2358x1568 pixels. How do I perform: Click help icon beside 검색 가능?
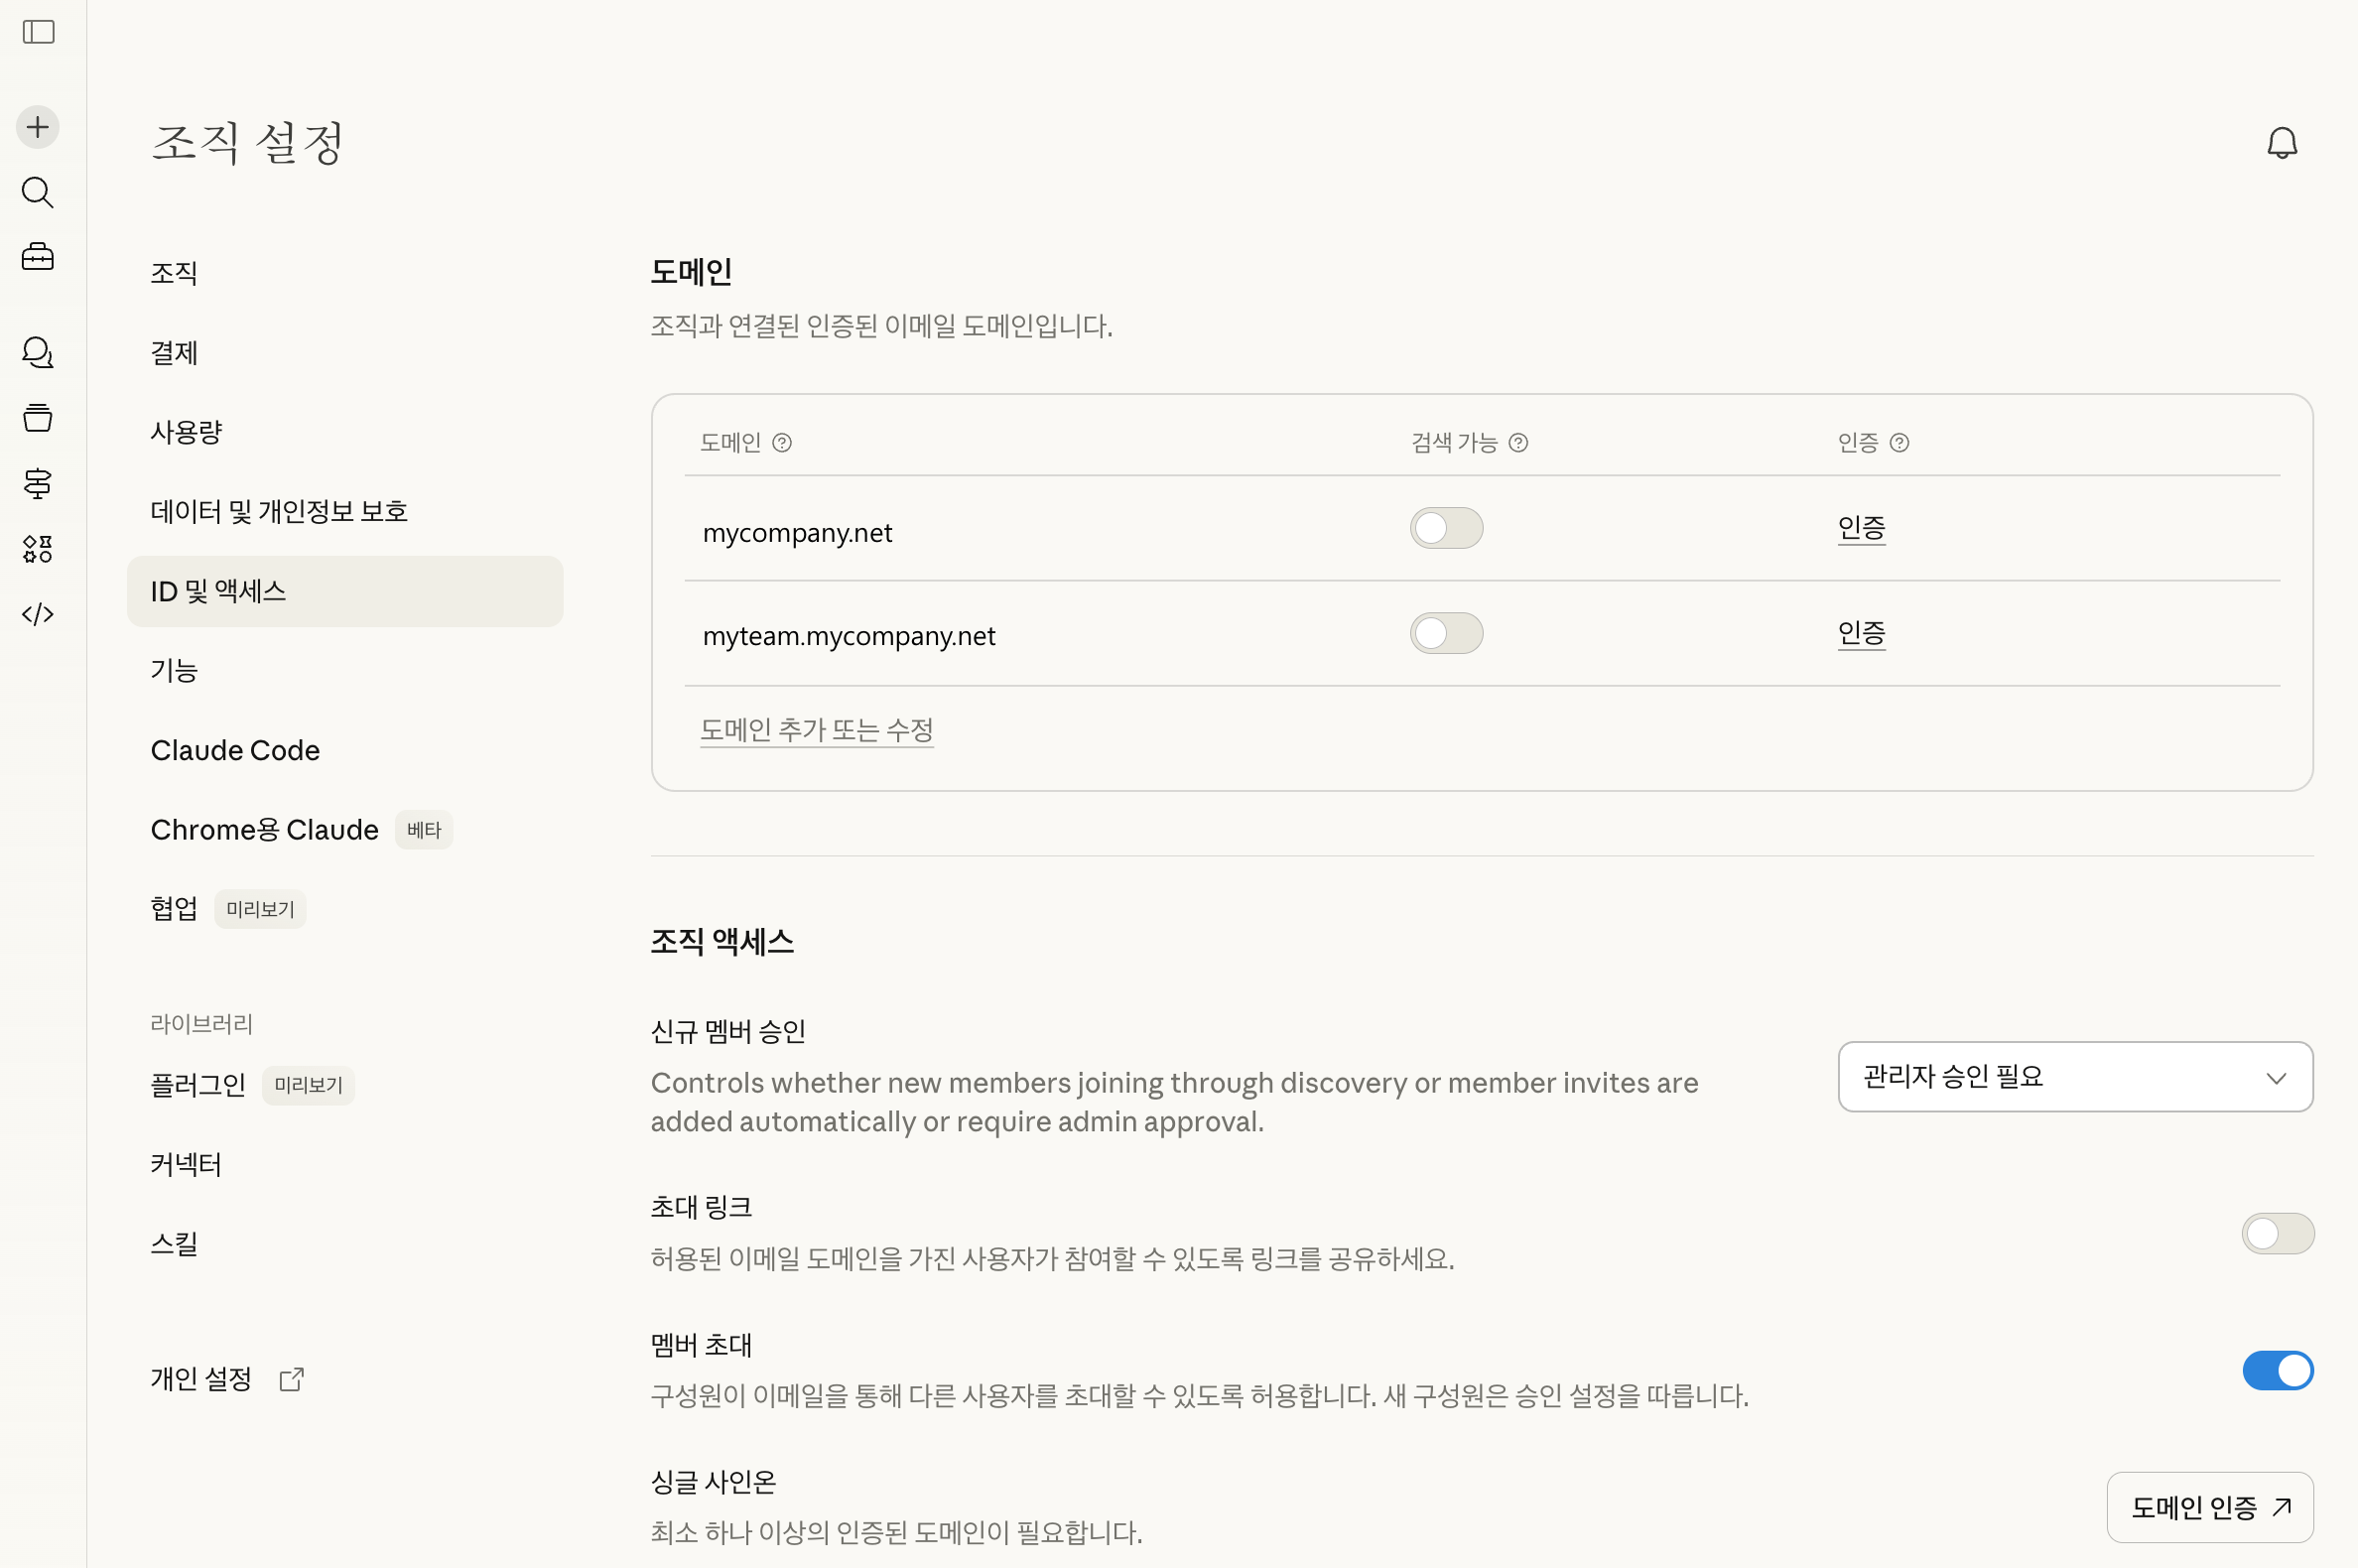(1518, 443)
